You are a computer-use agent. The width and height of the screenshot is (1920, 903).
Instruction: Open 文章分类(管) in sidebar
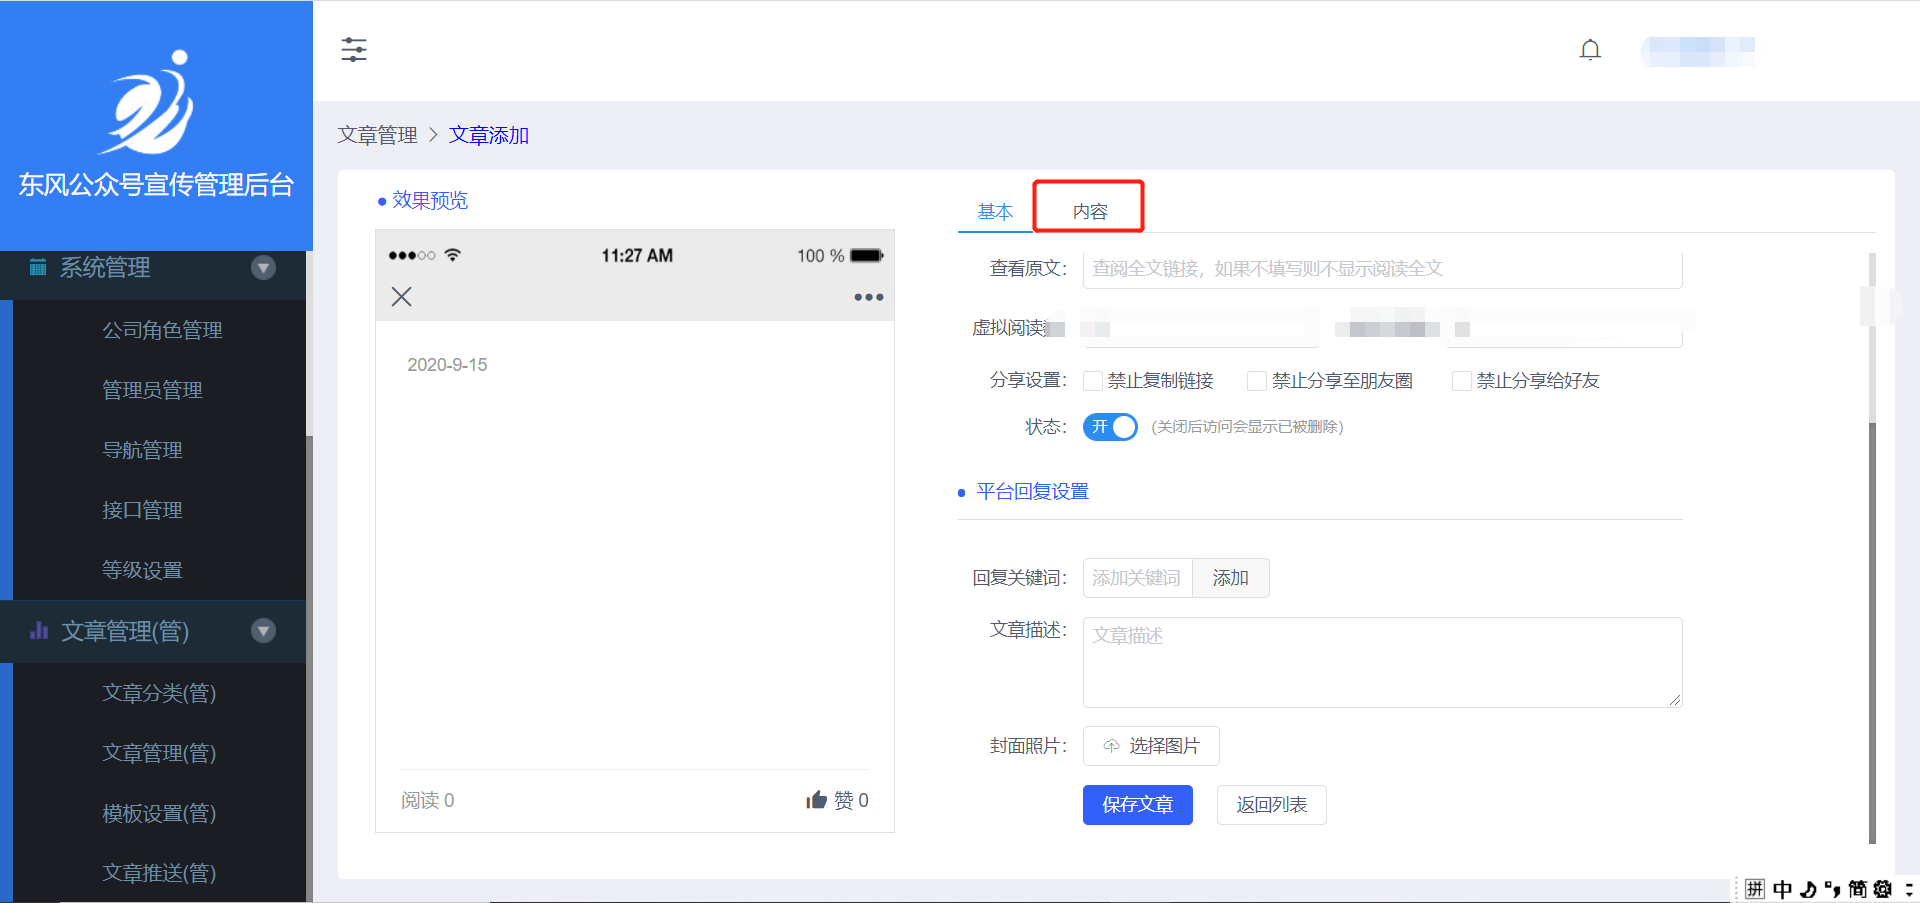click(160, 693)
